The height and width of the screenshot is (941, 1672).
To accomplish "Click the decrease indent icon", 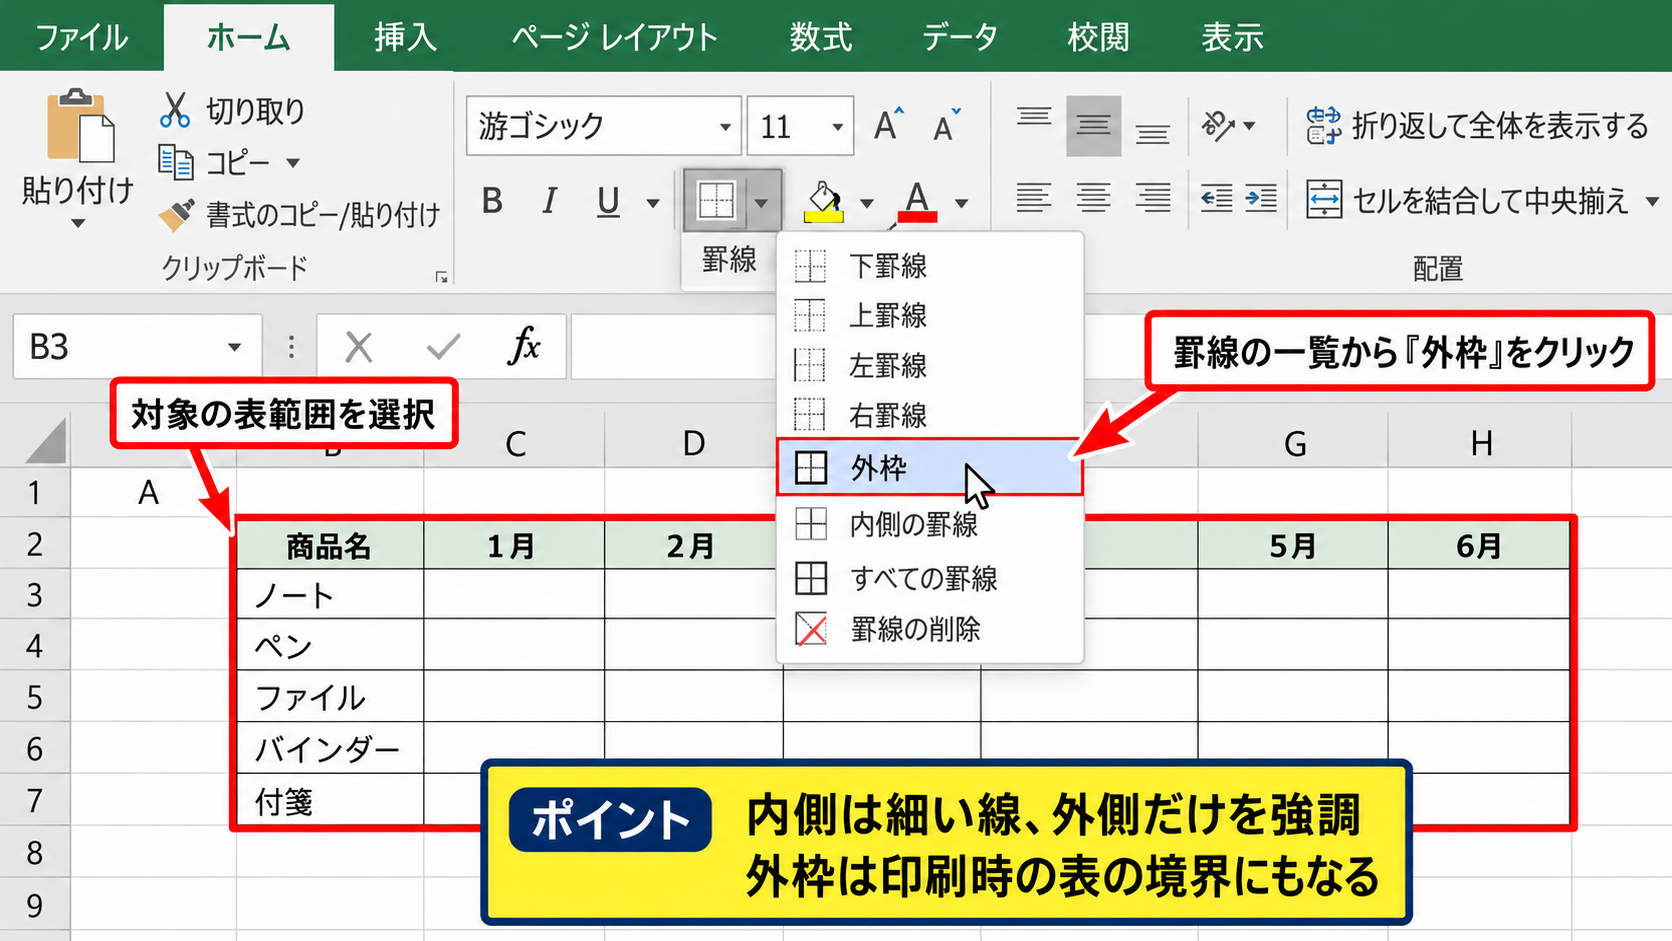I will pos(1216,198).
